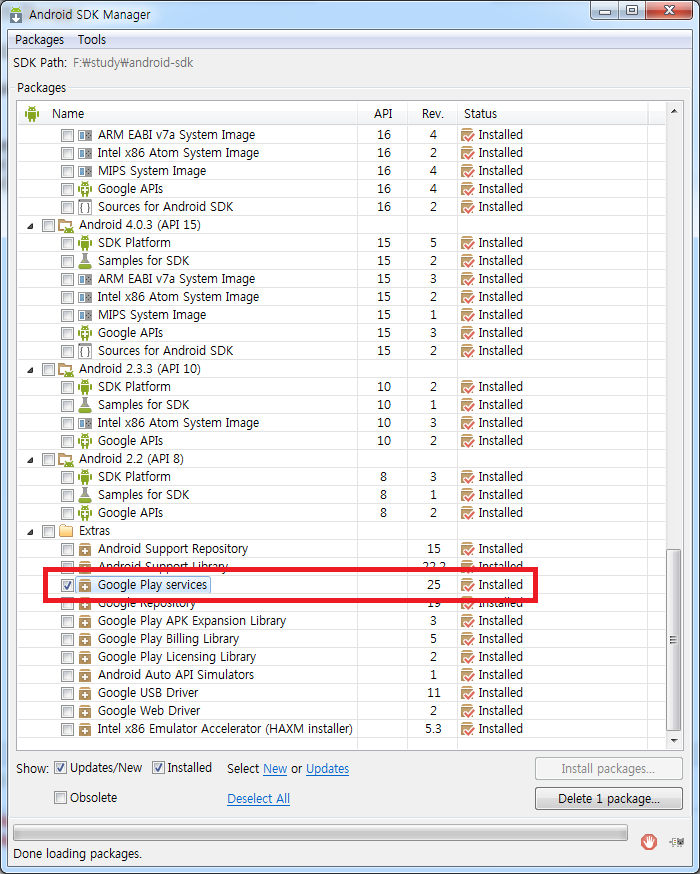Open the Tools menu
Image resolution: width=700 pixels, height=874 pixels.
[92, 40]
